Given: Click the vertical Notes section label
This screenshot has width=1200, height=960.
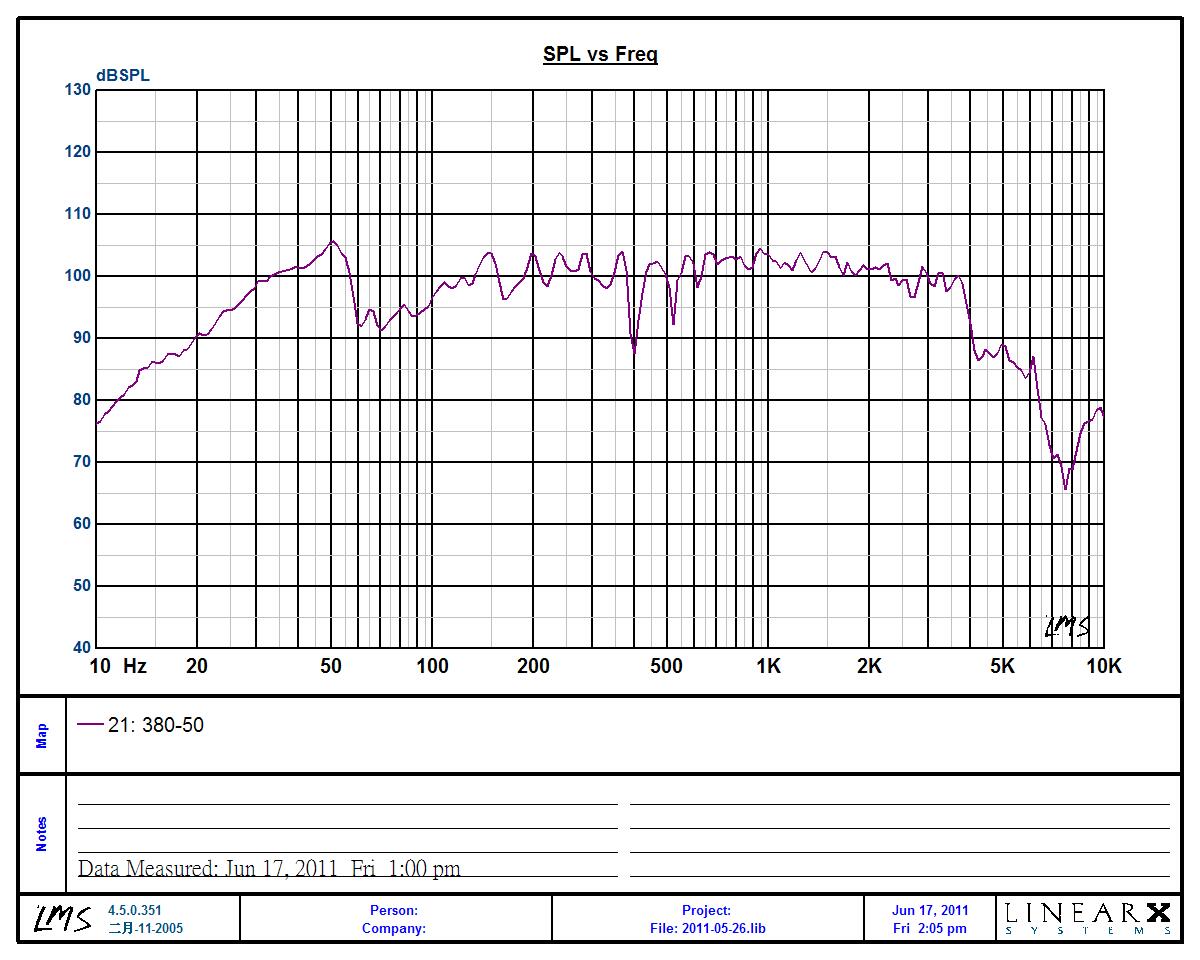Looking at the screenshot, I should 42,834.
